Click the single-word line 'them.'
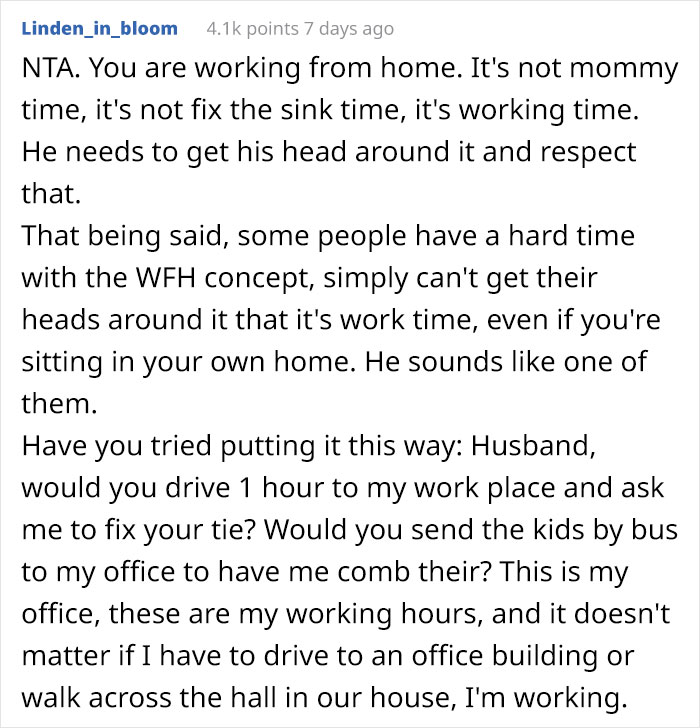Viewport: 700px width, 728px height. (59, 403)
